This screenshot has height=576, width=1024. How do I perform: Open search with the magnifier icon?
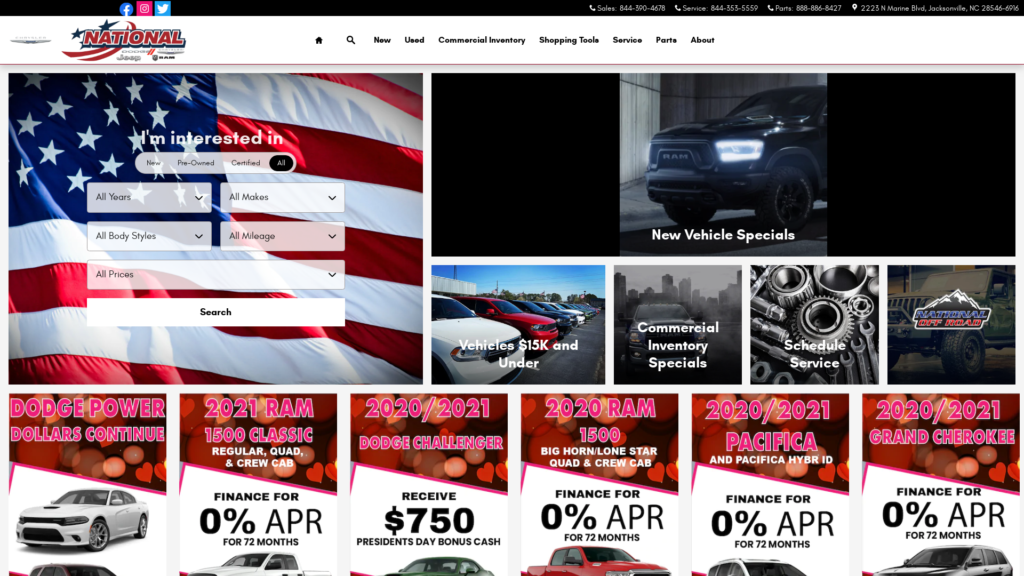pyautogui.click(x=351, y=41)
